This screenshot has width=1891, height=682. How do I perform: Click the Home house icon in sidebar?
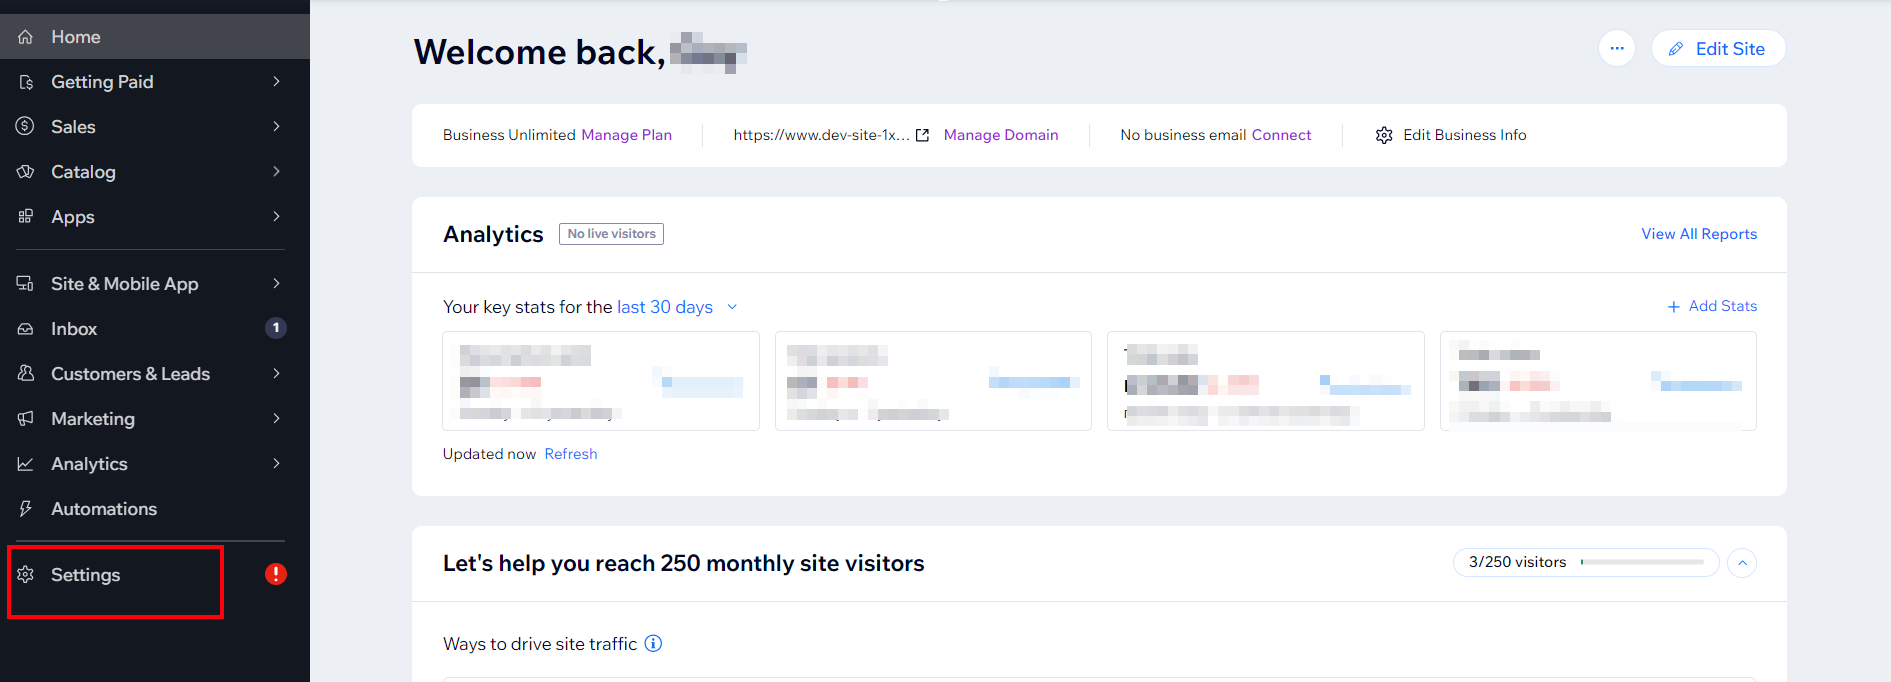point(26,37)
